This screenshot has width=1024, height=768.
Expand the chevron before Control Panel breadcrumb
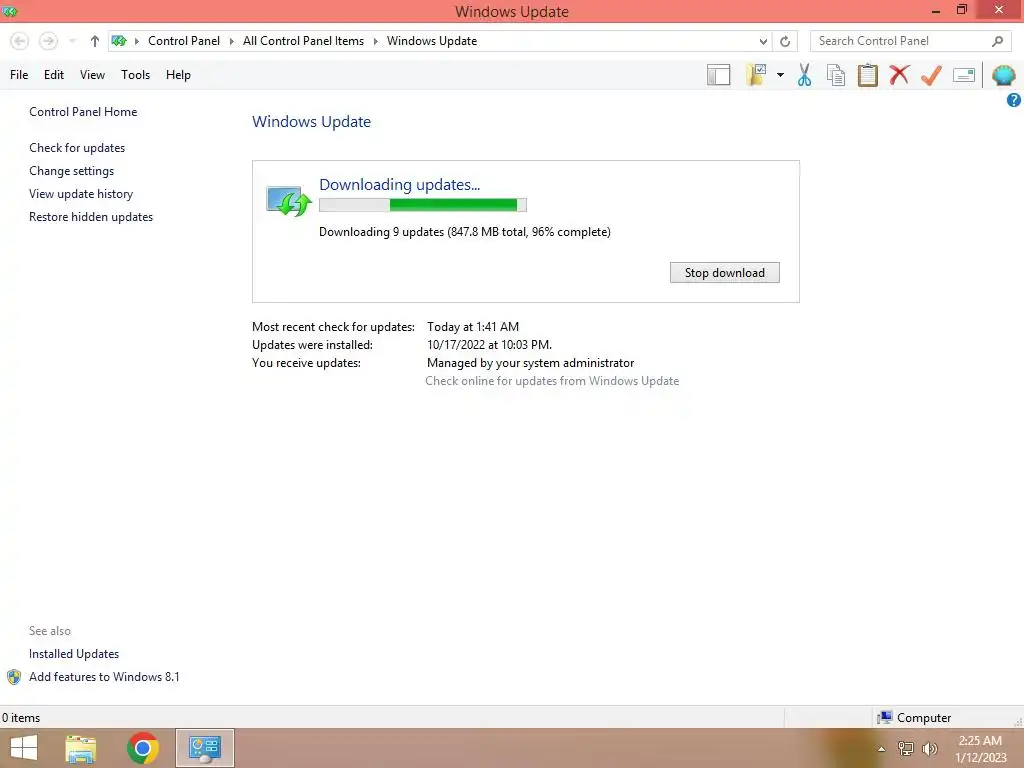pos(136,41)
